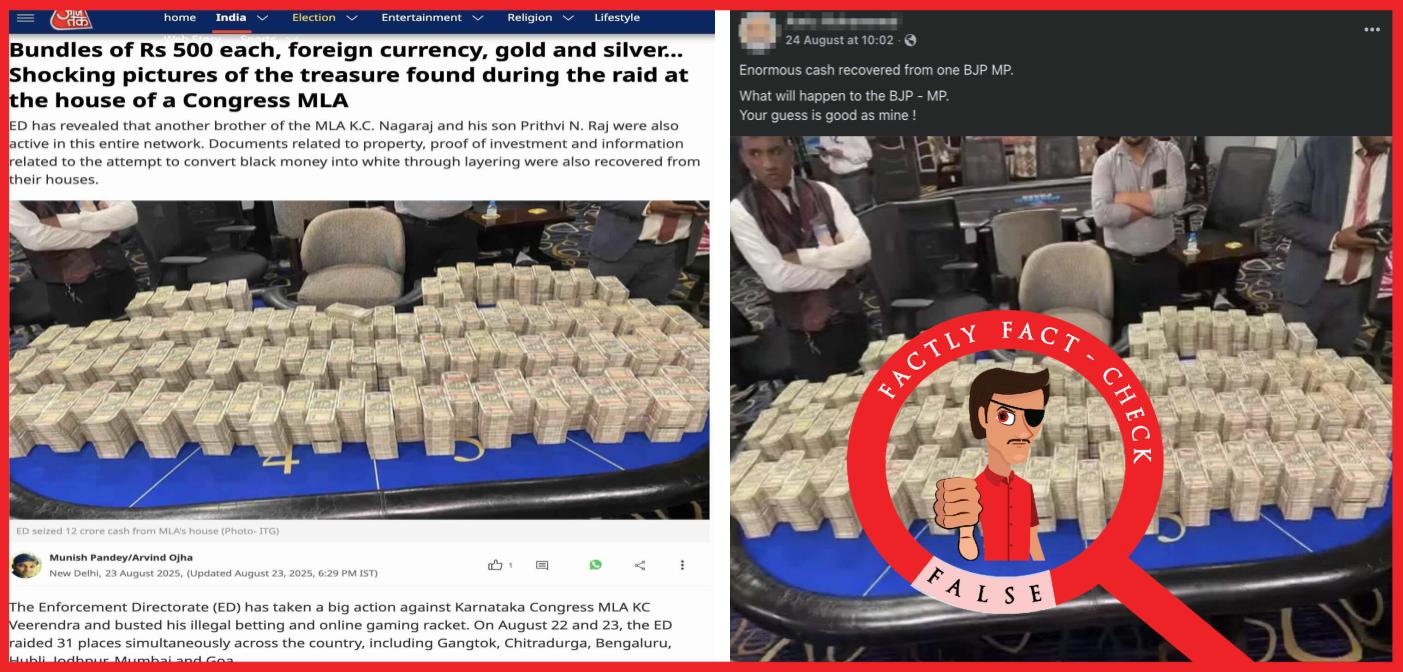Click the share icon under article
Viewport: 1403px width, 672px height.
(x=640, y=565)
